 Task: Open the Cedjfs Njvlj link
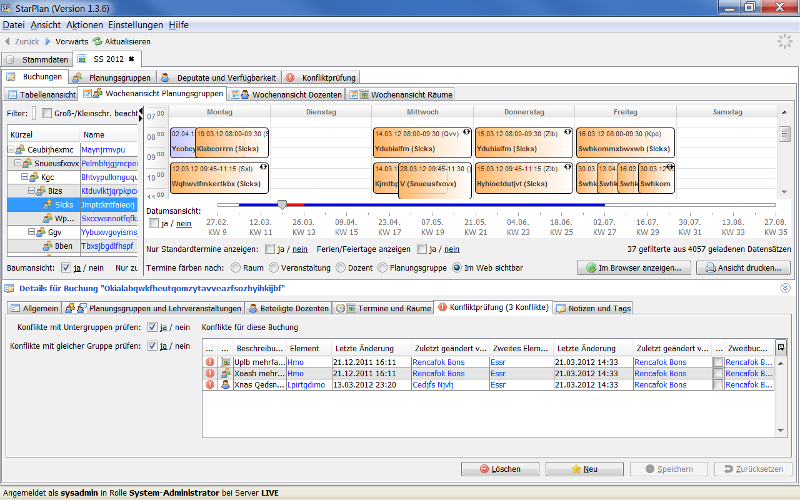click(433, 385)
